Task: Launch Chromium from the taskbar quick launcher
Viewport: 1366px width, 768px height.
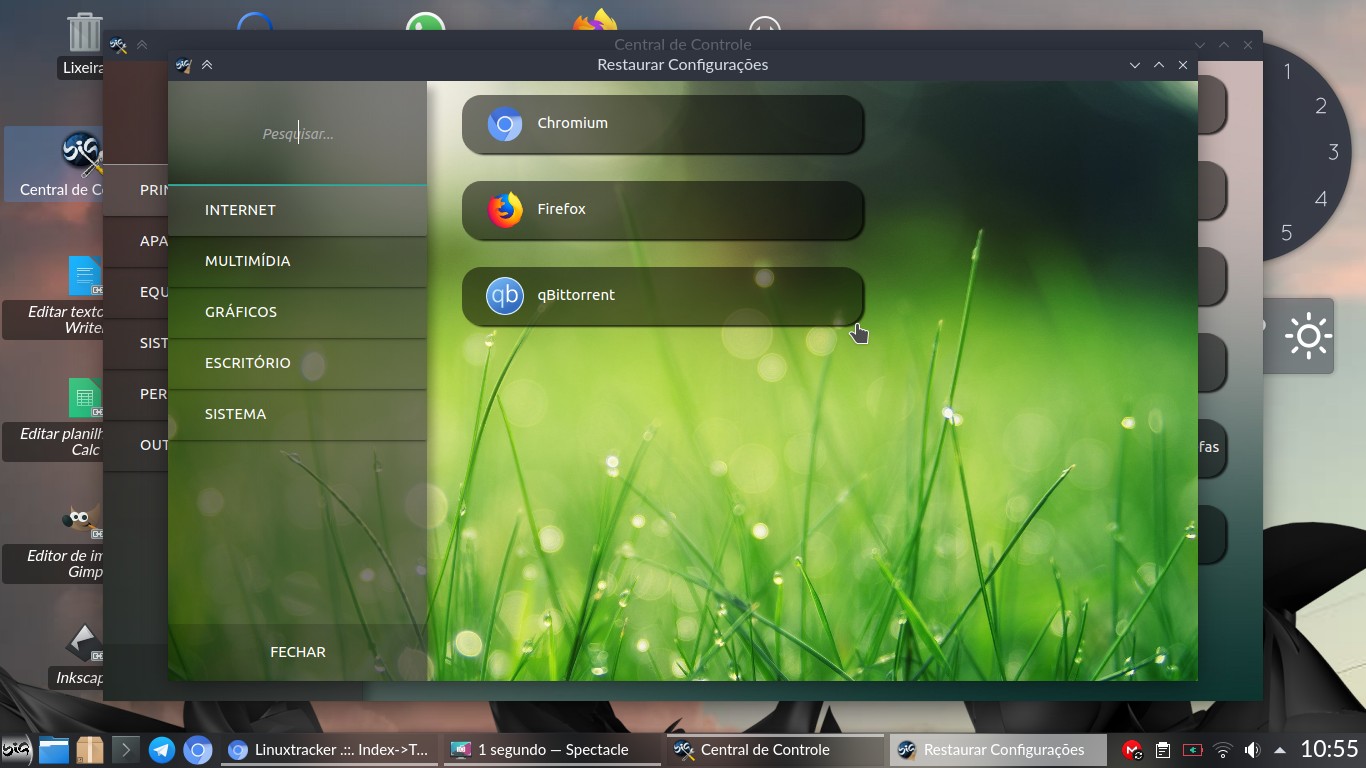Action: tap(197, 749)
